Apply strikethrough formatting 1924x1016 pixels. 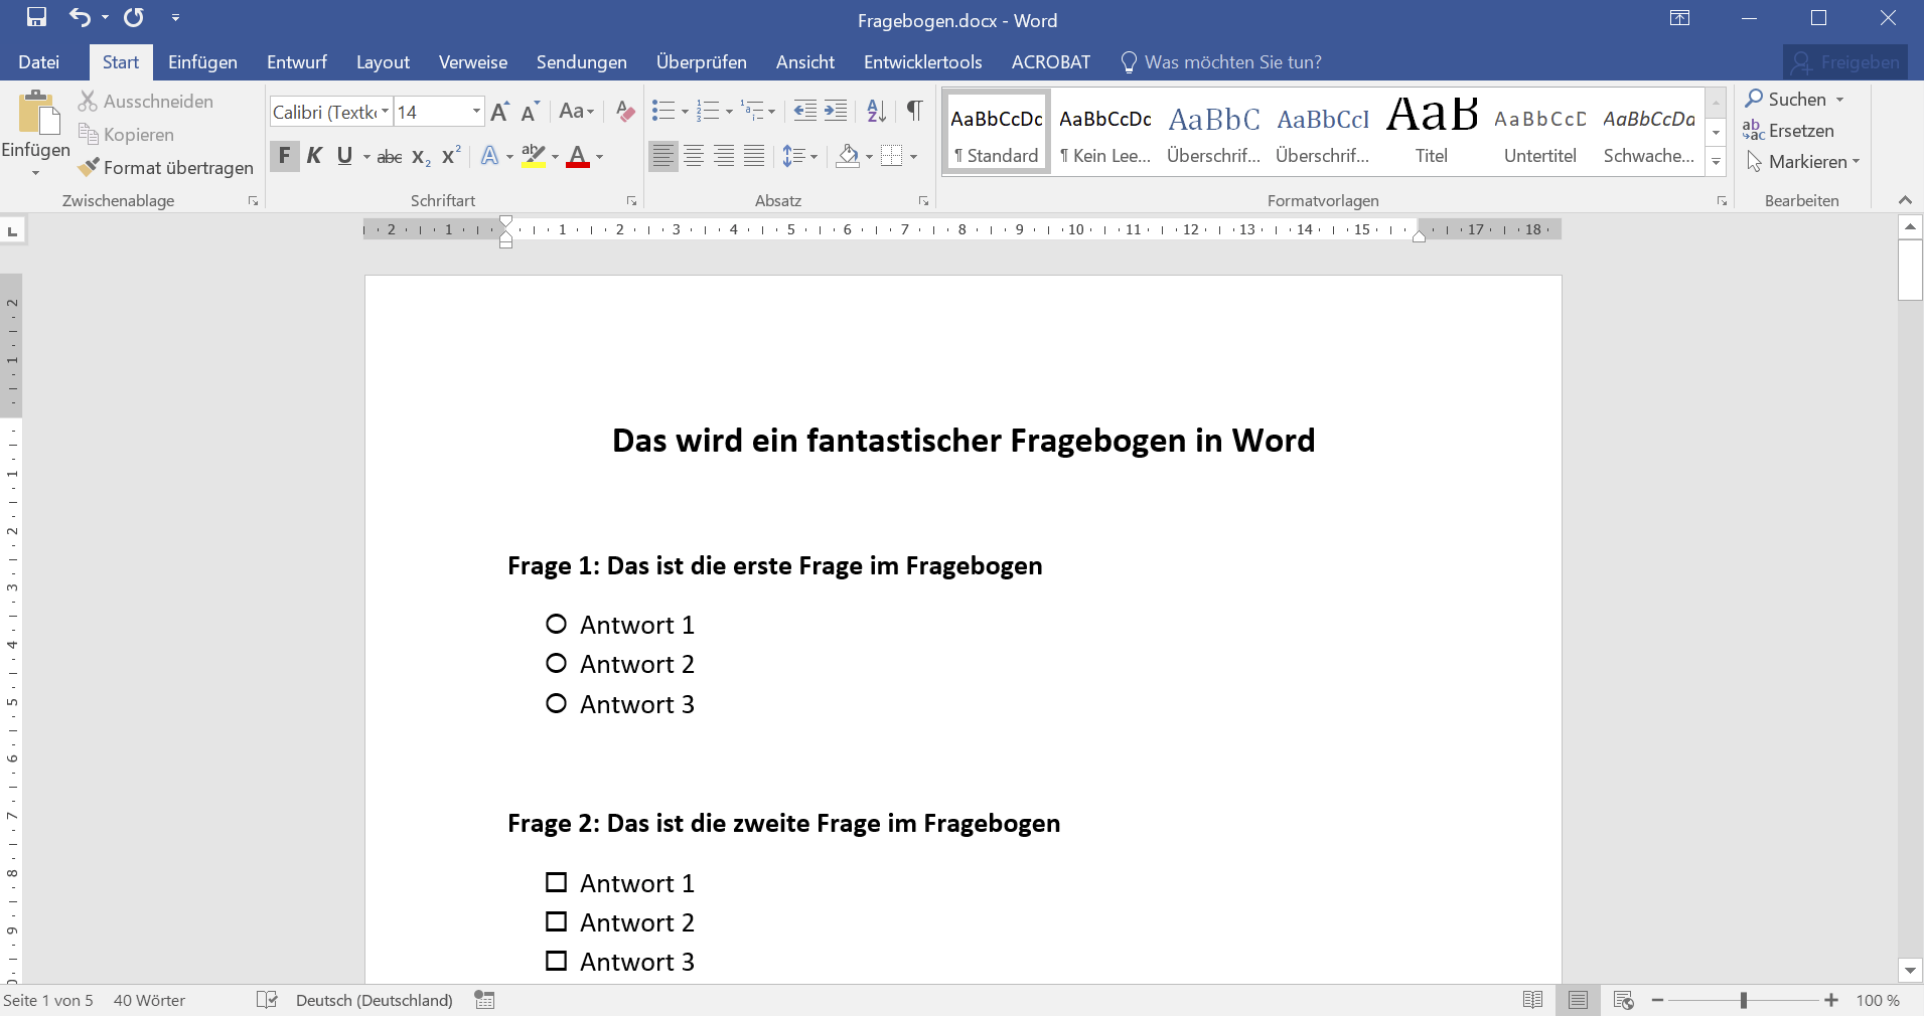coord(388,155)
